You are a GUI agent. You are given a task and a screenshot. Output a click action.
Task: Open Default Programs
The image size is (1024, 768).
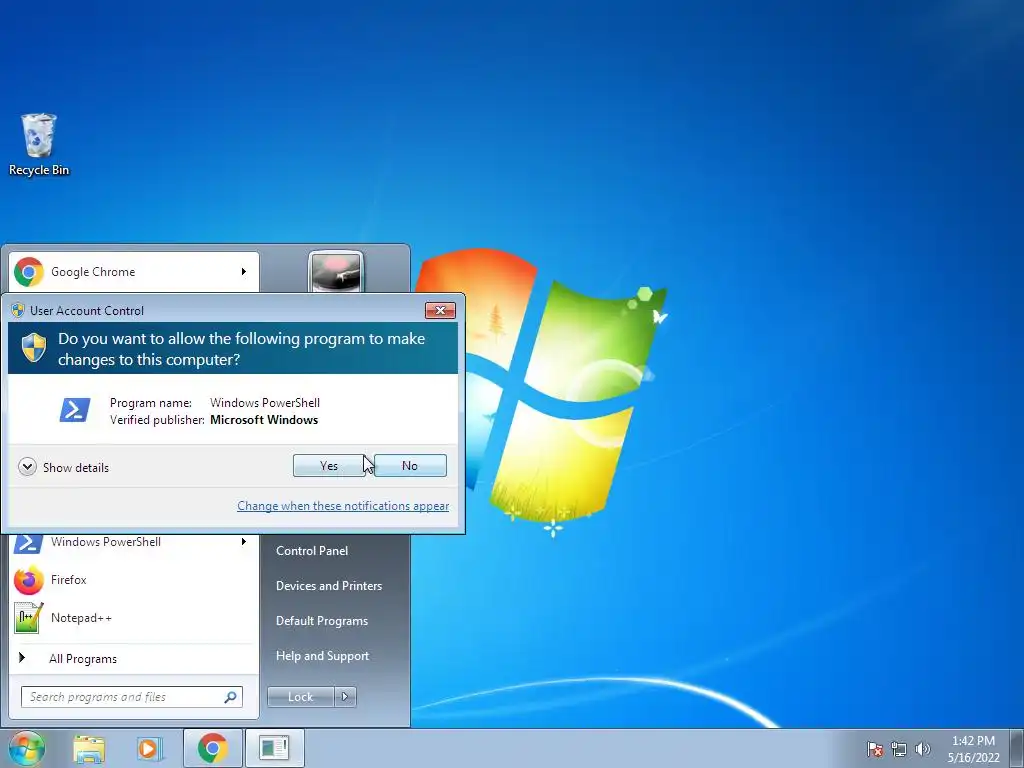click(x=322, y=621)
